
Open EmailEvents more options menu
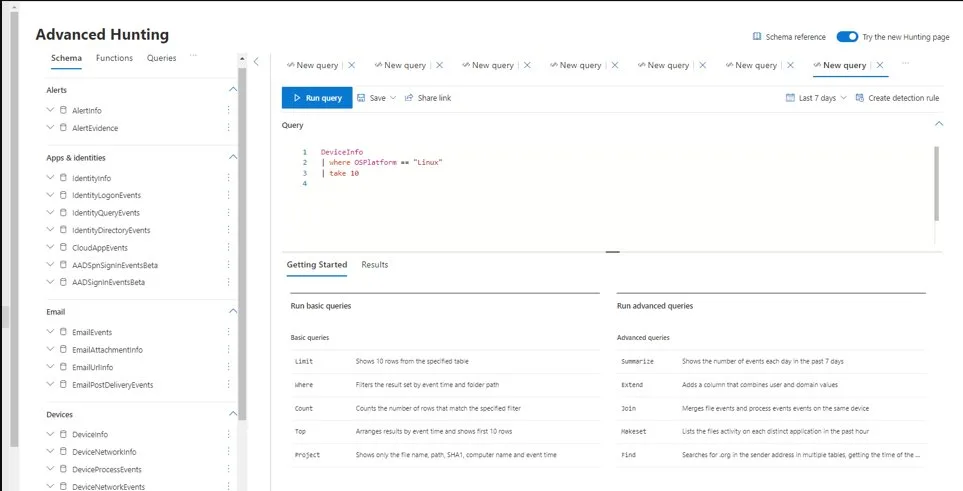pyautogui.click(x=228, y=331)
